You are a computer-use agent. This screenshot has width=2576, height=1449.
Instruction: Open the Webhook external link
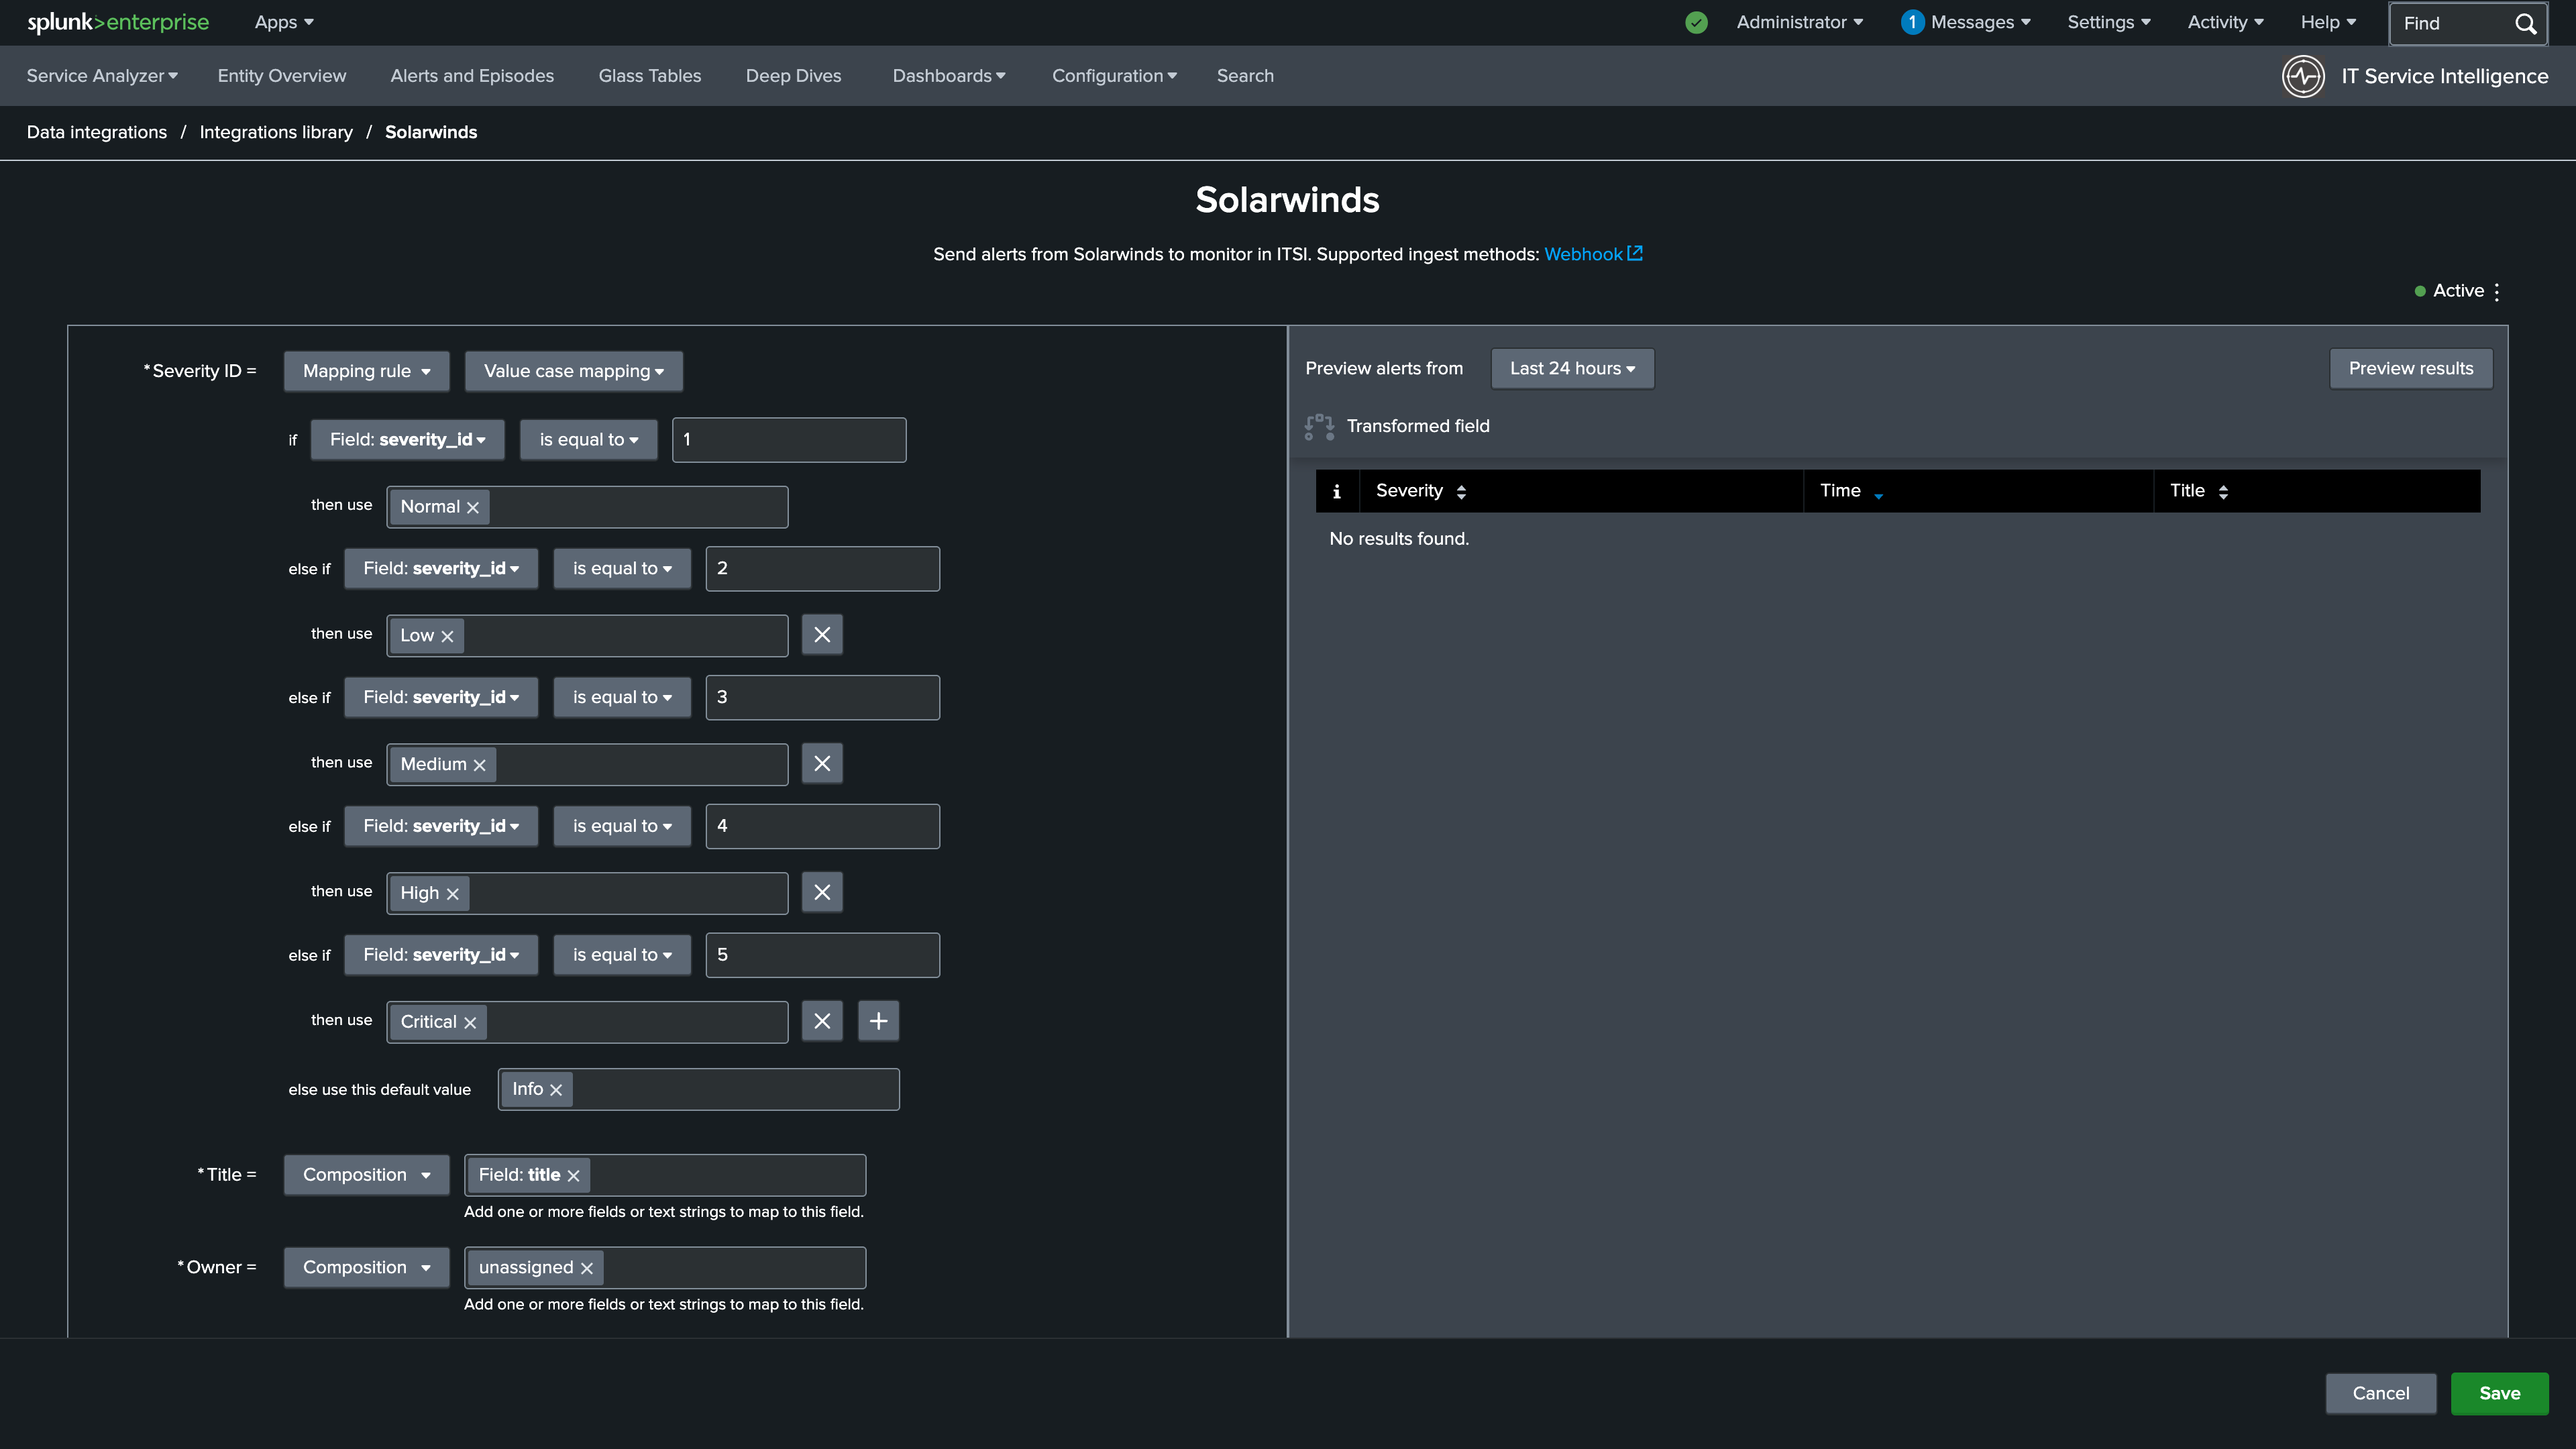click(1593, 254)
